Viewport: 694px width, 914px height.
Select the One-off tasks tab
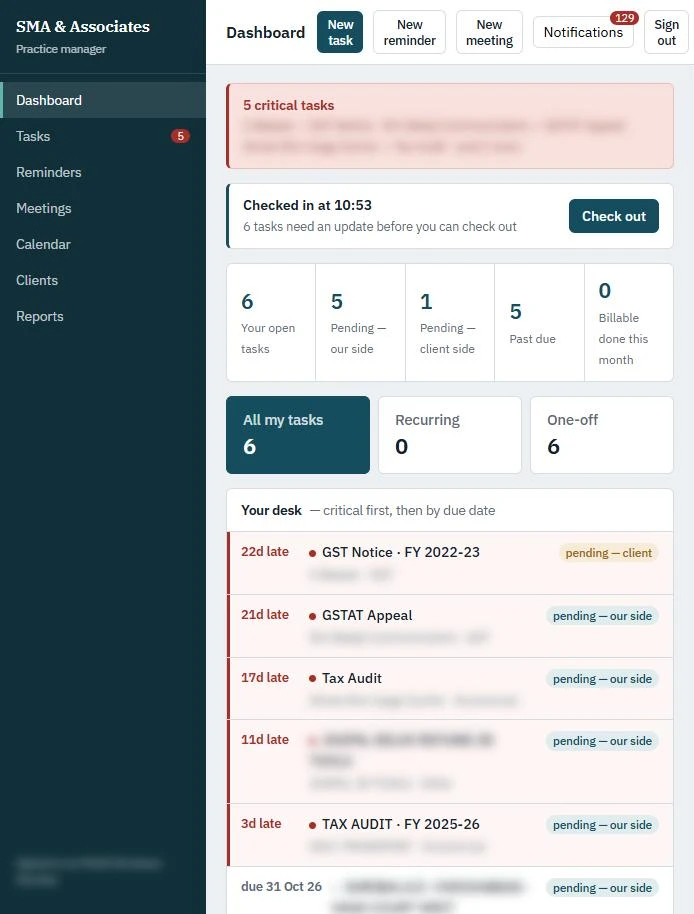602,435
